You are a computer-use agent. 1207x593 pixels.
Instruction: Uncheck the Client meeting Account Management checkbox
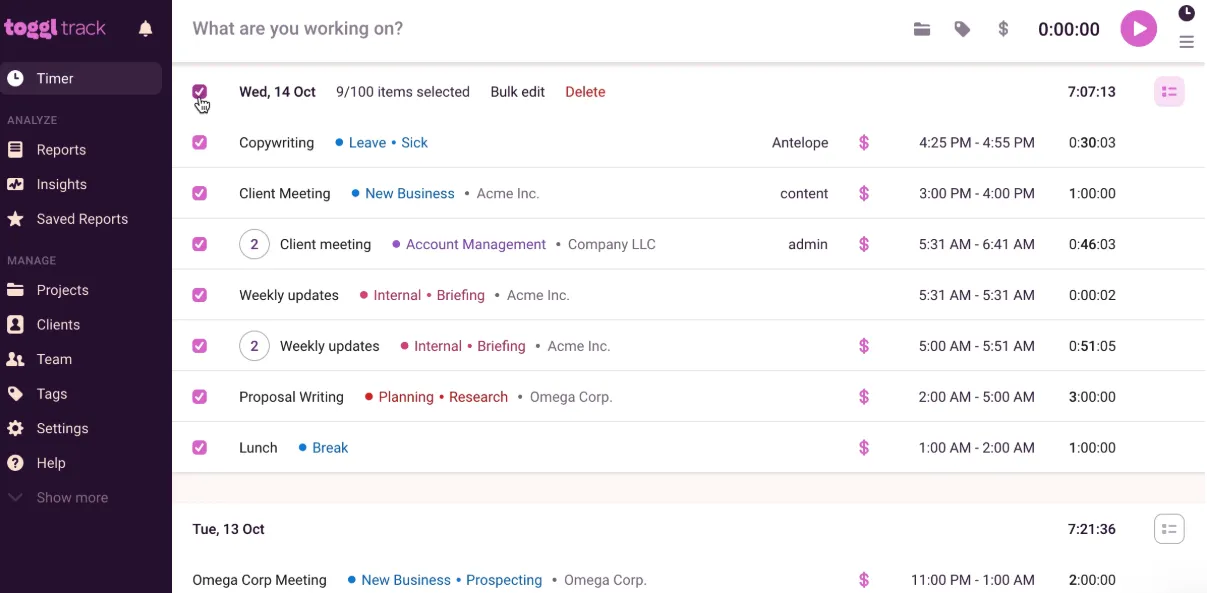[200, 244]
